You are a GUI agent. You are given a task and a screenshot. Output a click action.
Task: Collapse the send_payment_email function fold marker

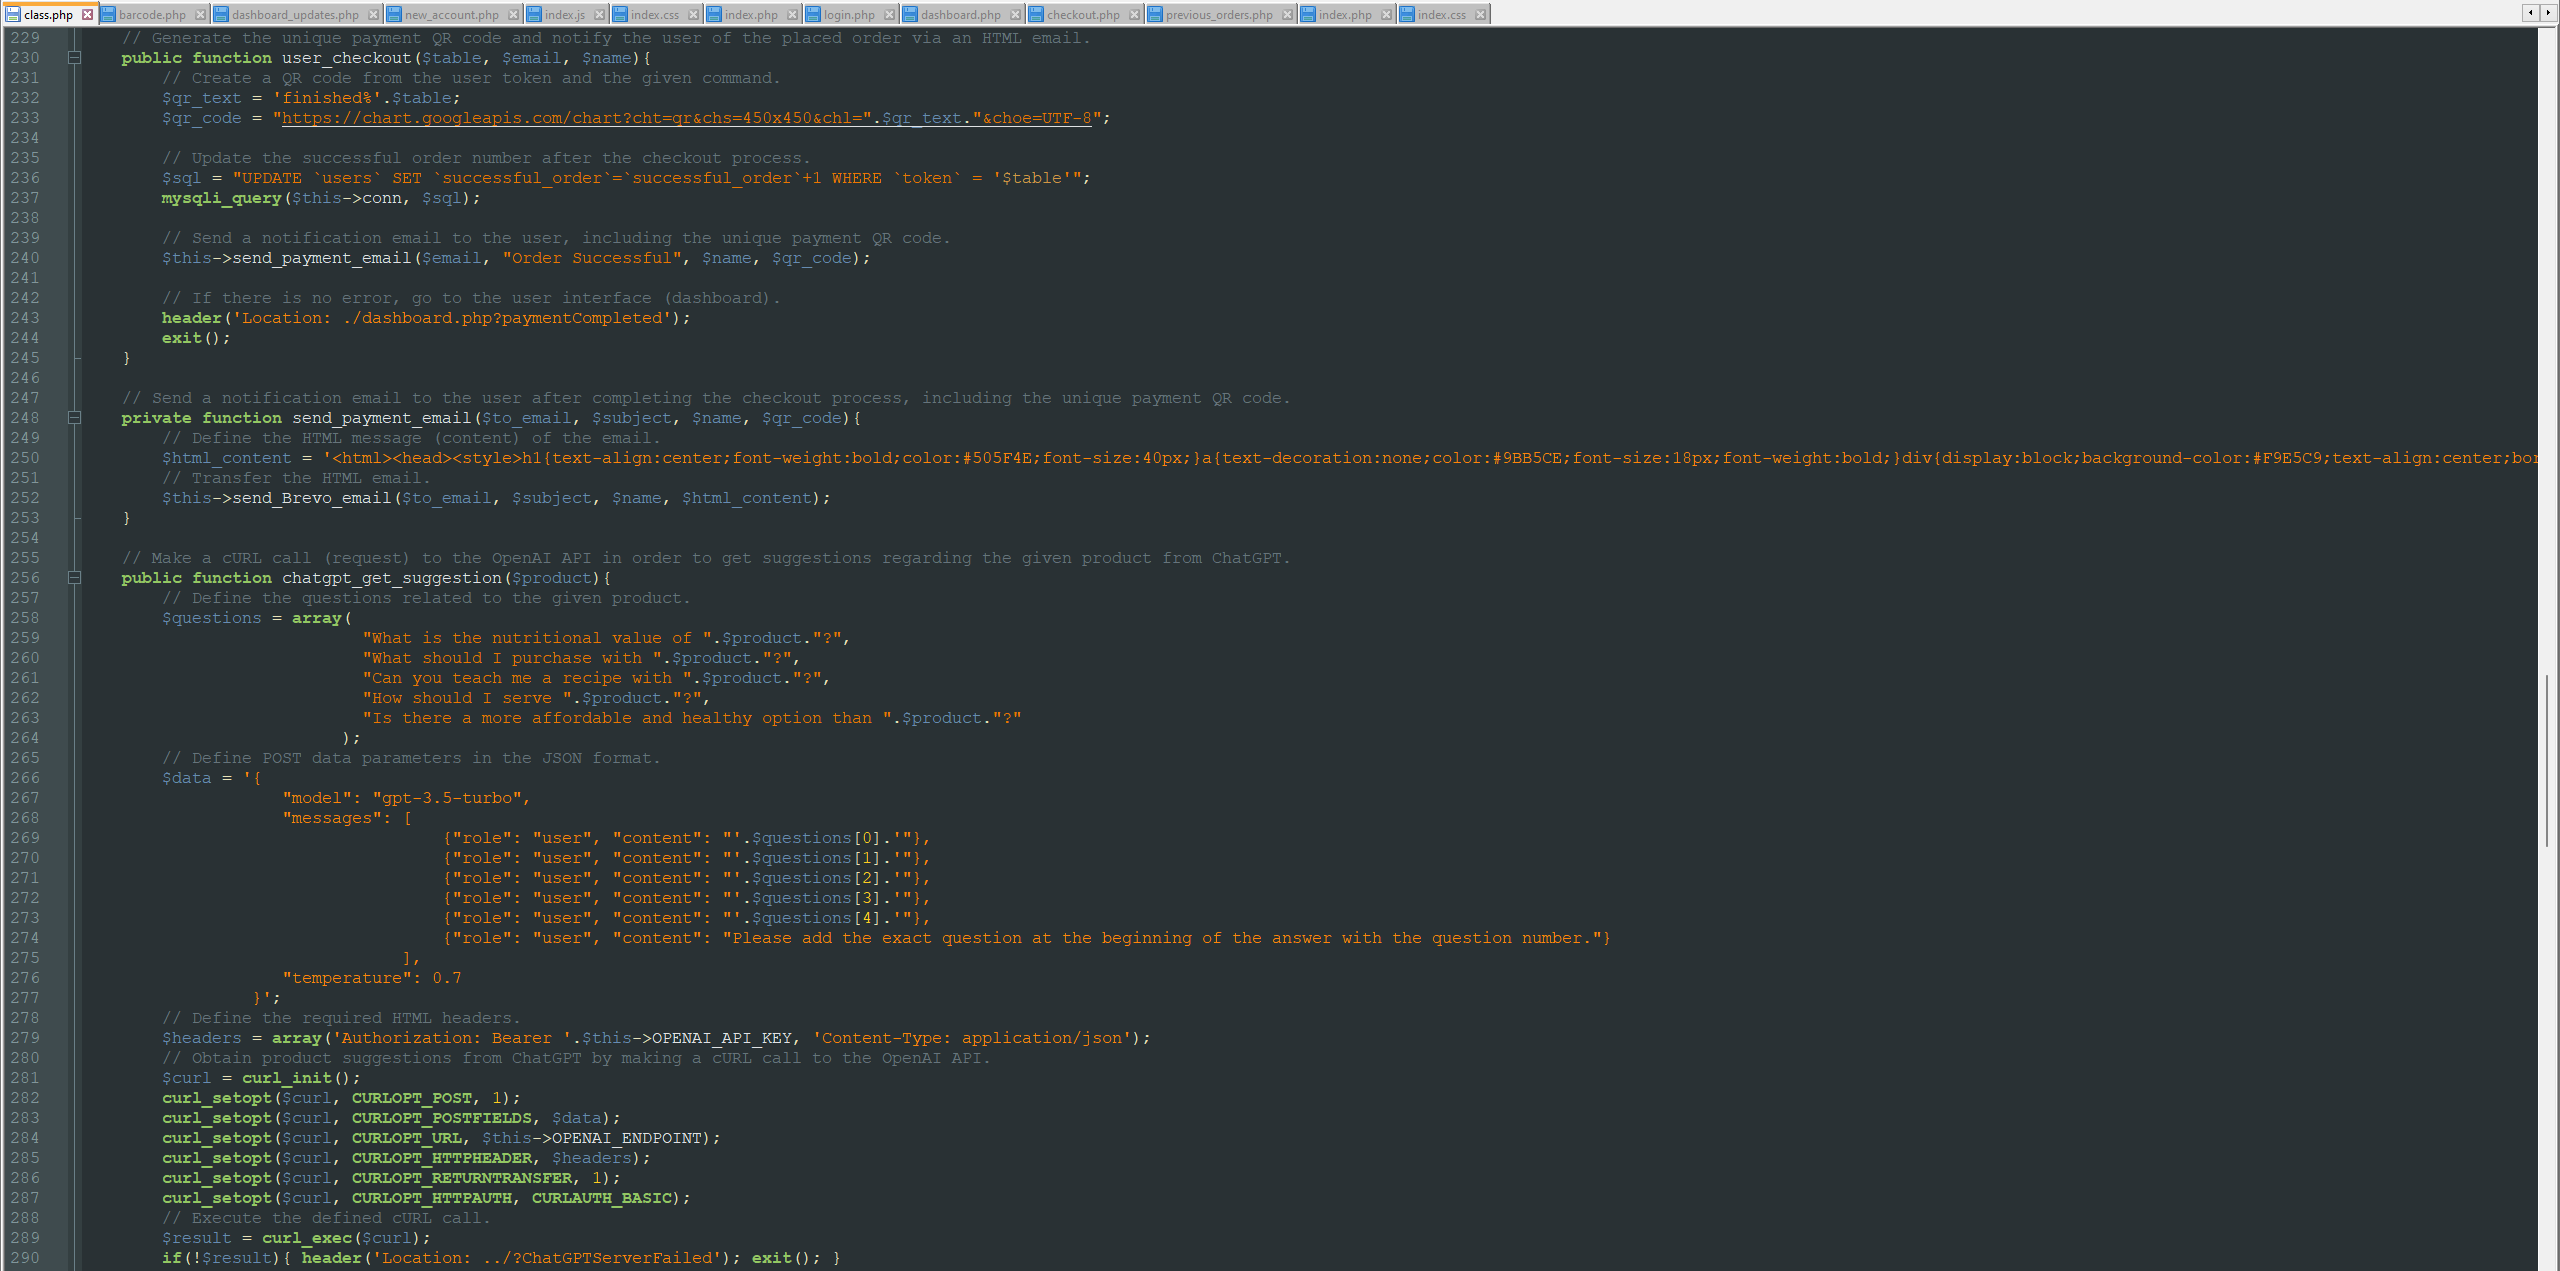[74, 418]
